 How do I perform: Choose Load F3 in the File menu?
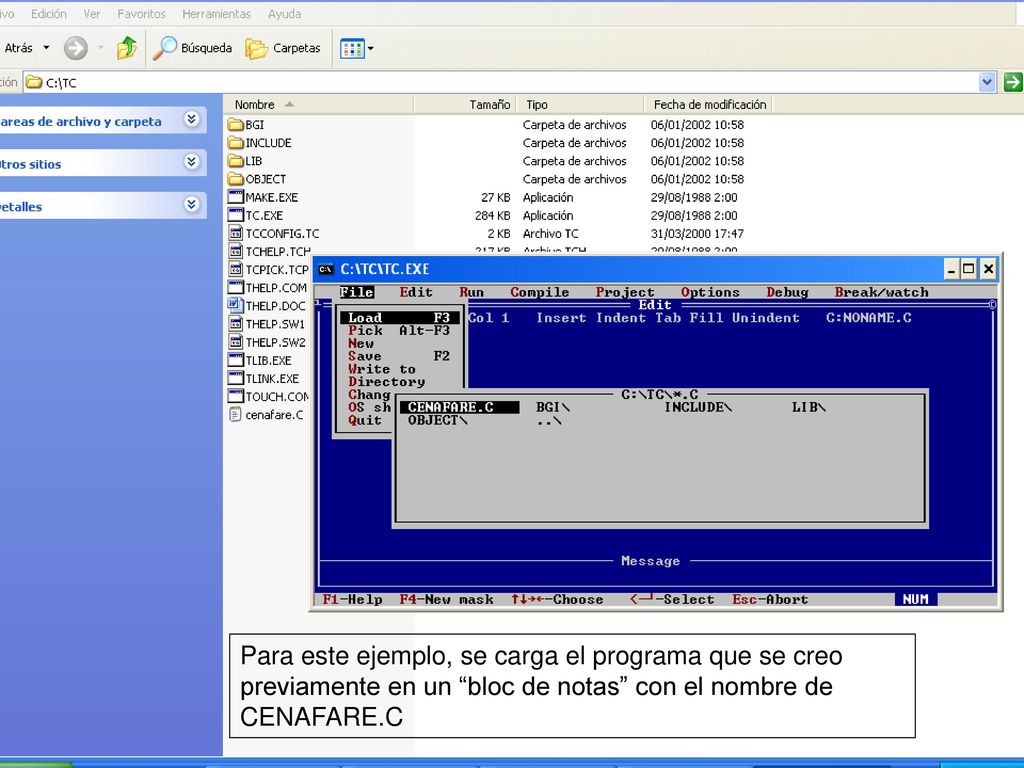(400, 318)
